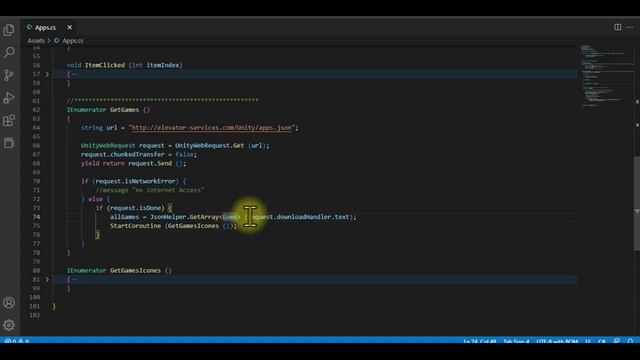Click the 'string url' declaration on line 64
This screenshot has height=360, width=640.
(x=99, y=128)
